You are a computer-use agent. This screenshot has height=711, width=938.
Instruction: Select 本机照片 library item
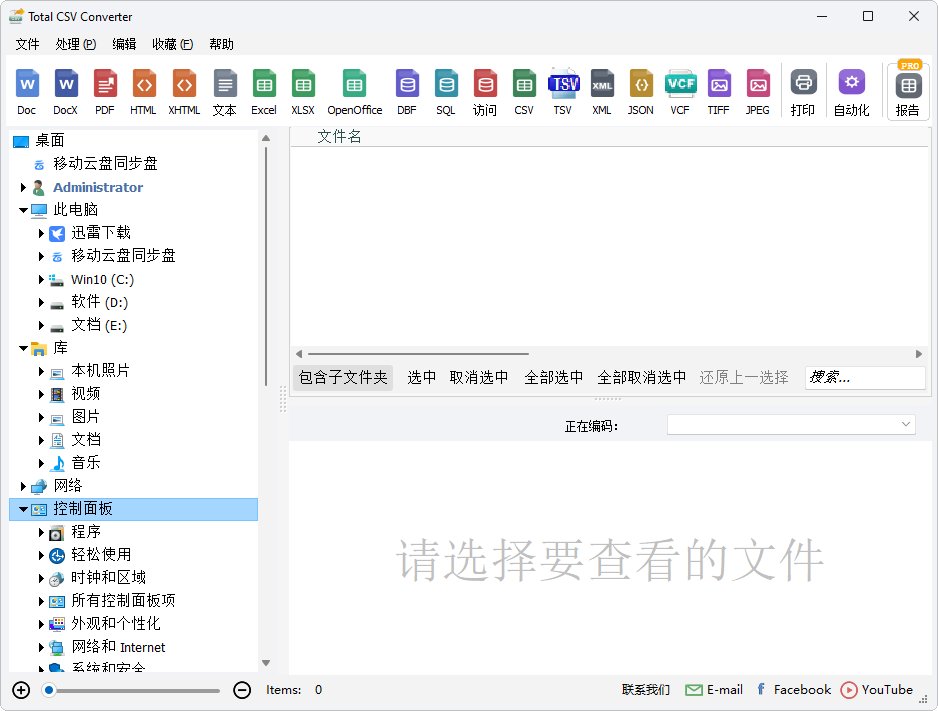pos(100,371)
